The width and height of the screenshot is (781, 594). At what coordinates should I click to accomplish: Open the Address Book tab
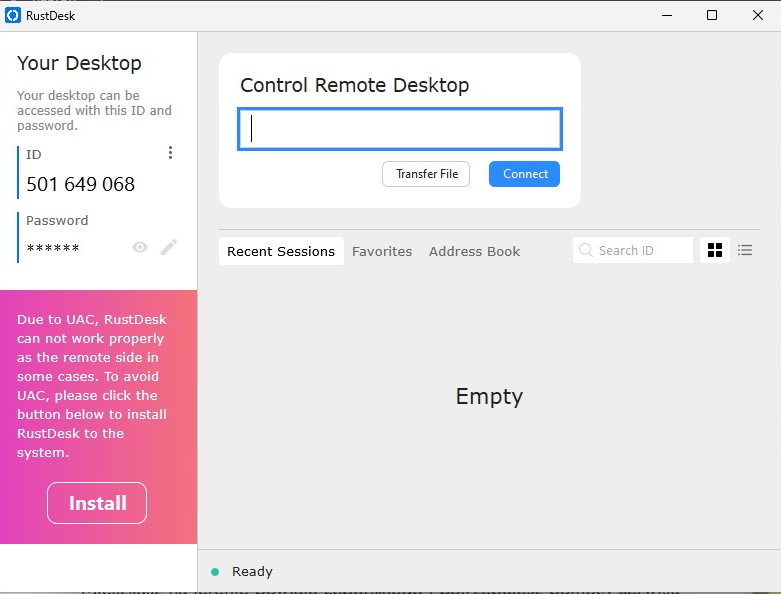[x=474, y=251]
